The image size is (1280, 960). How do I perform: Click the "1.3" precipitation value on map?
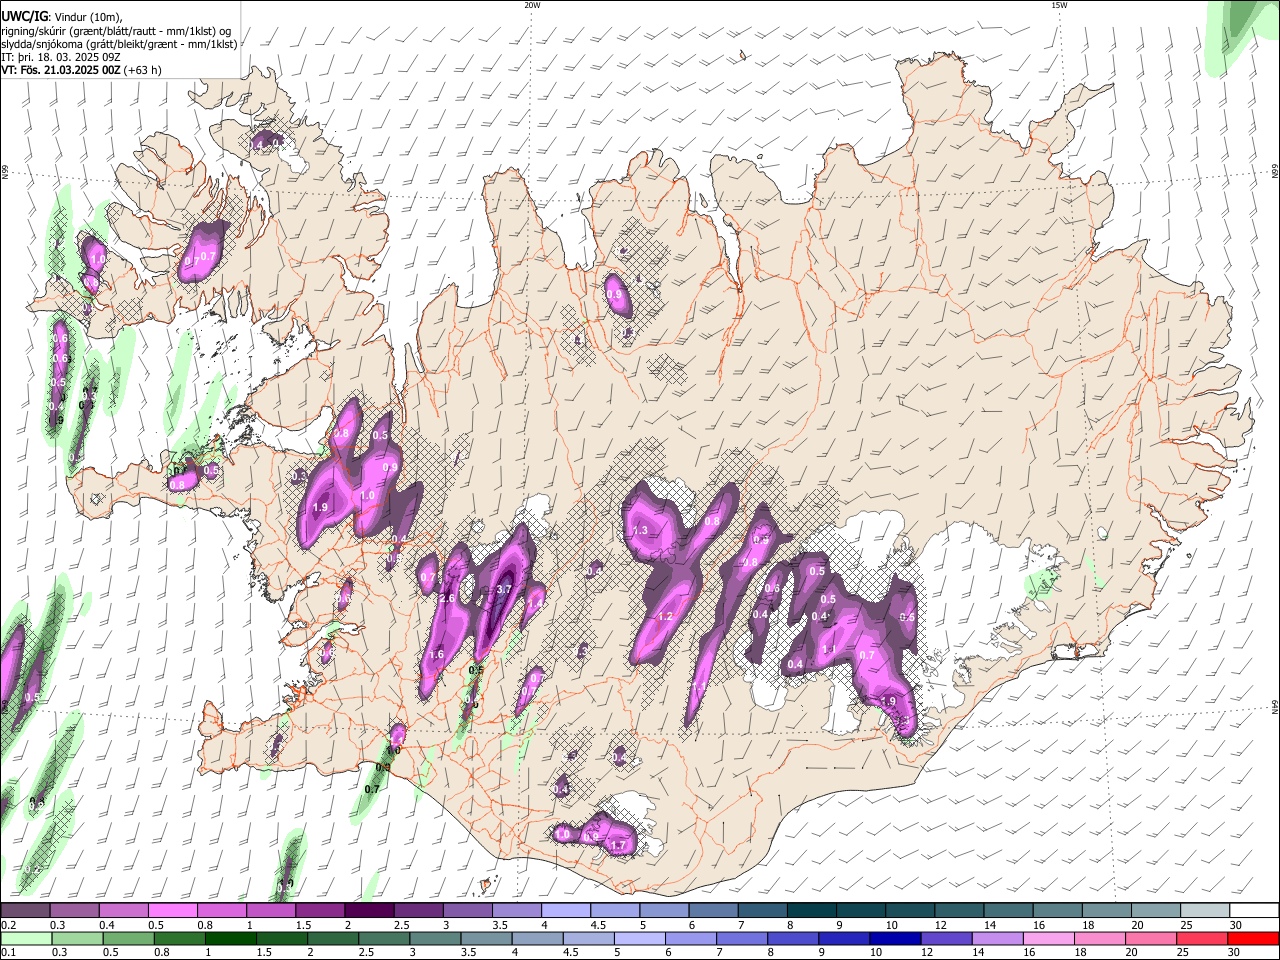coord(641,530)
